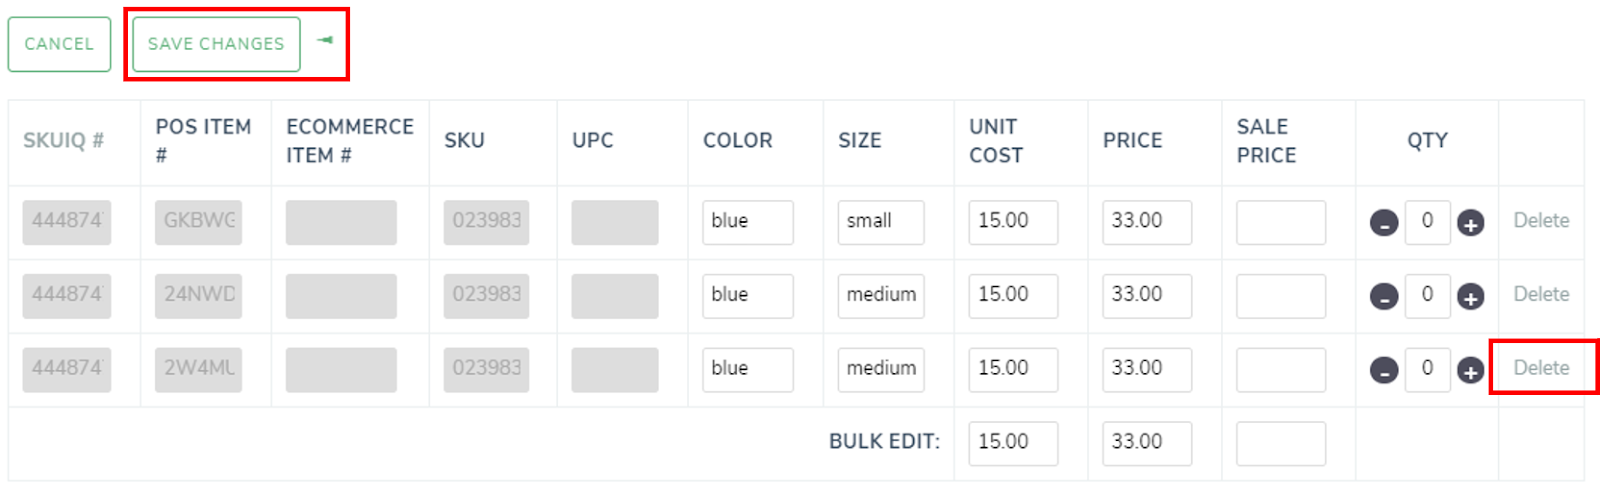Decrease quantity for 2W4ML item row
1600x495 pixels.
point(1384,371)
